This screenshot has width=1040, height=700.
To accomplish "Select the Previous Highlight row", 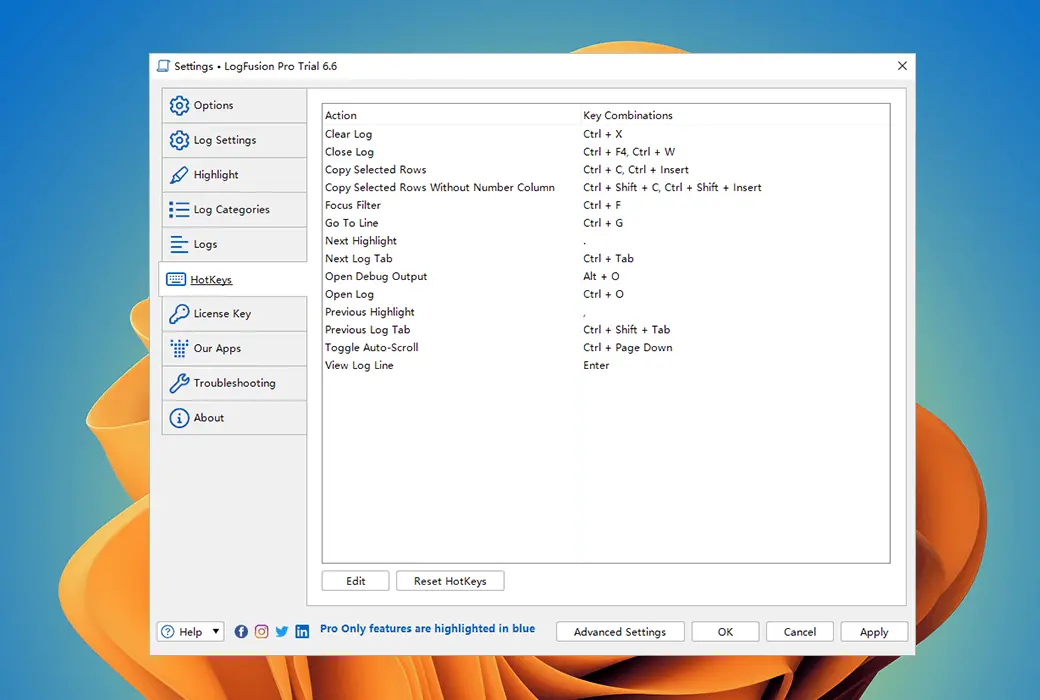I will coord(606,312).
